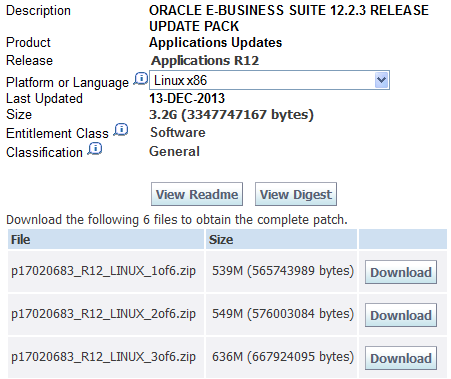Click the View Digest button
451x379 pixels.
tap(296, 194)
